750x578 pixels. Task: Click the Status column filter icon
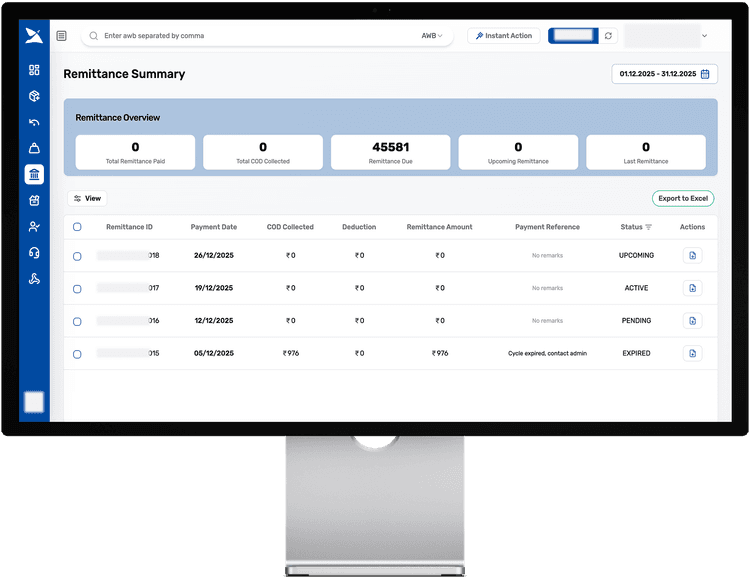[x=649, y=227]
